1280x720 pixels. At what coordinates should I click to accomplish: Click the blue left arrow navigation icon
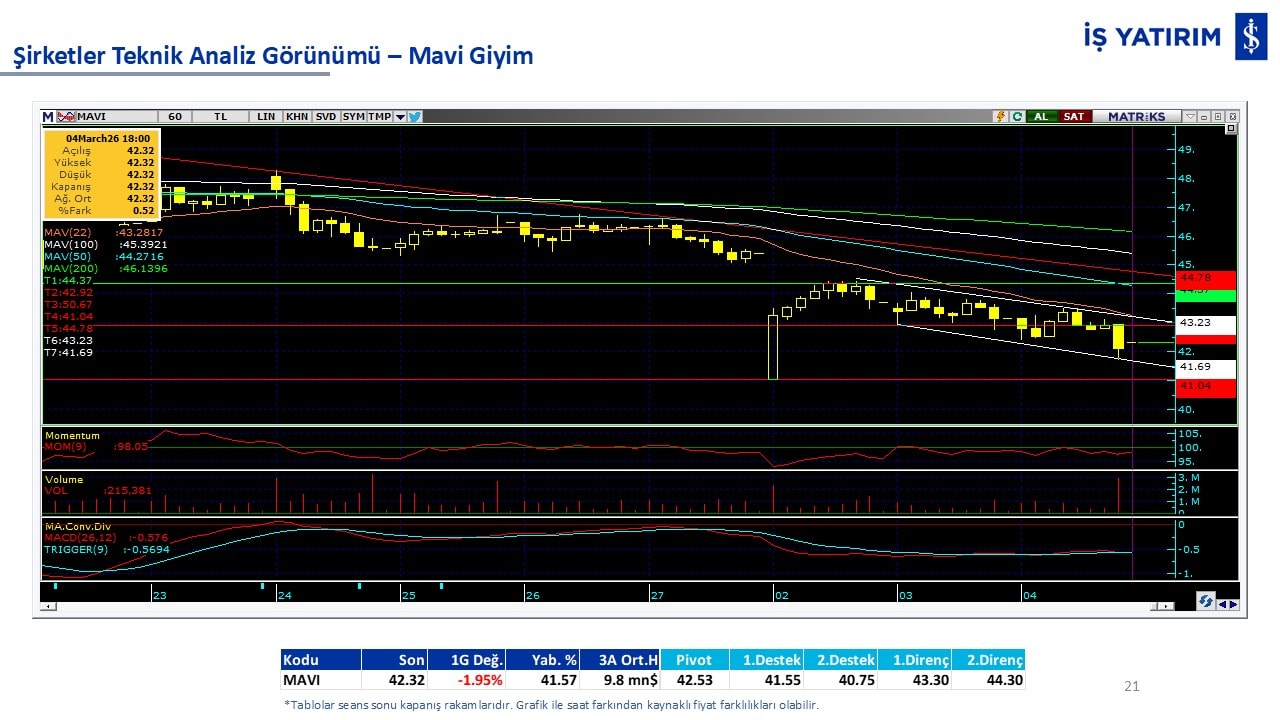[x=1222, y=603]
